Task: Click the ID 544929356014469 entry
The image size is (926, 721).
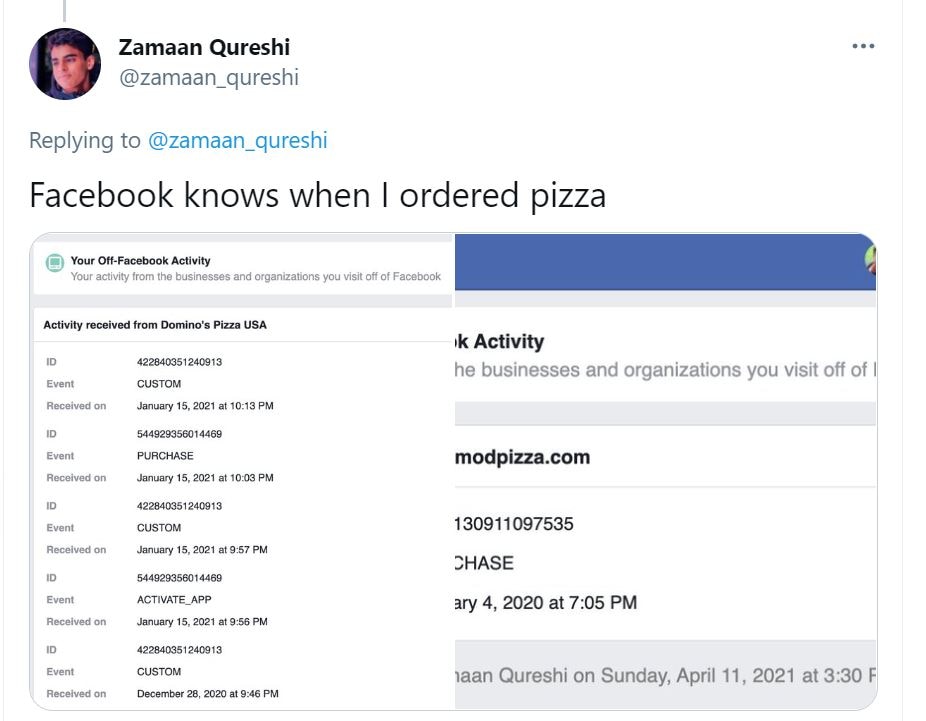Action: point(180,434)
